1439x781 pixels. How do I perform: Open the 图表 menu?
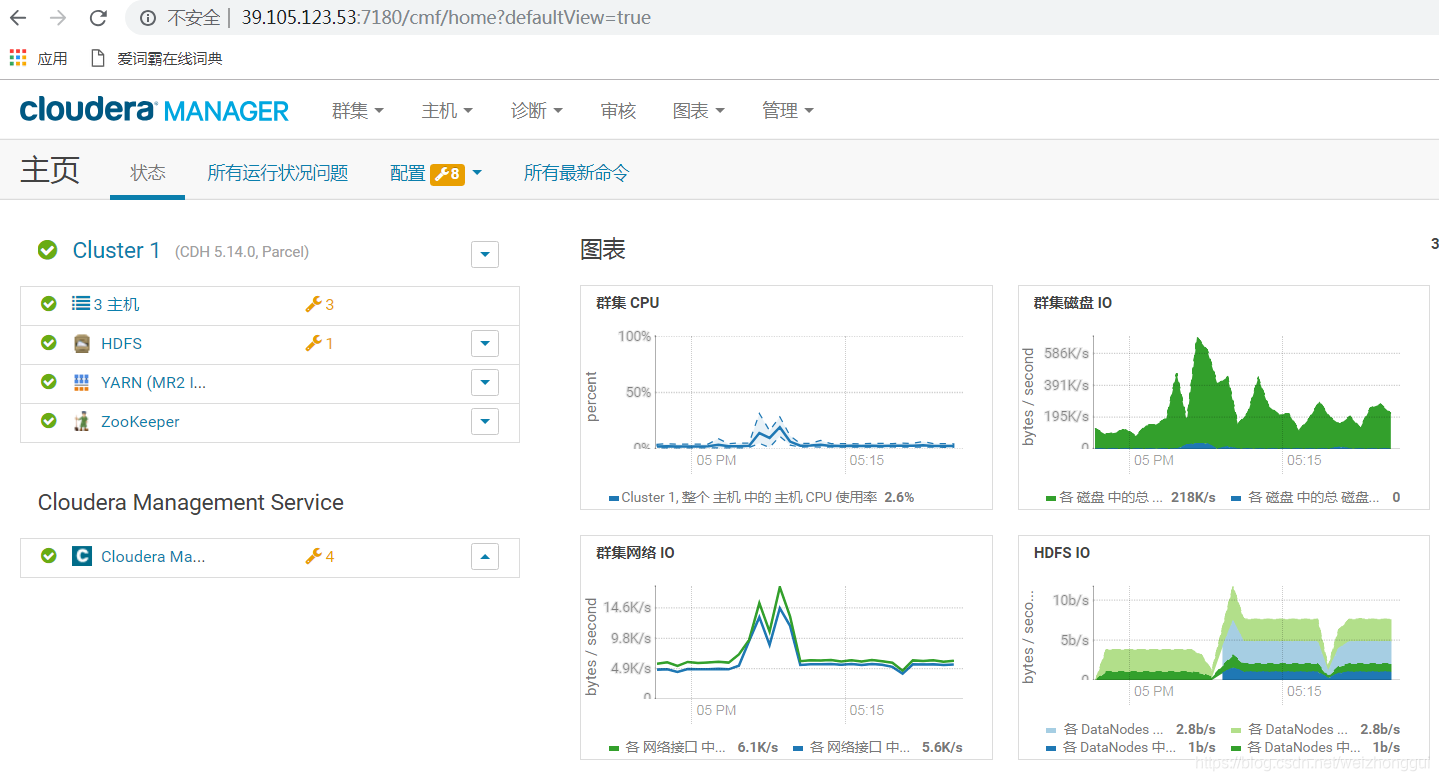pyautogui.click(x=699, y=111)
